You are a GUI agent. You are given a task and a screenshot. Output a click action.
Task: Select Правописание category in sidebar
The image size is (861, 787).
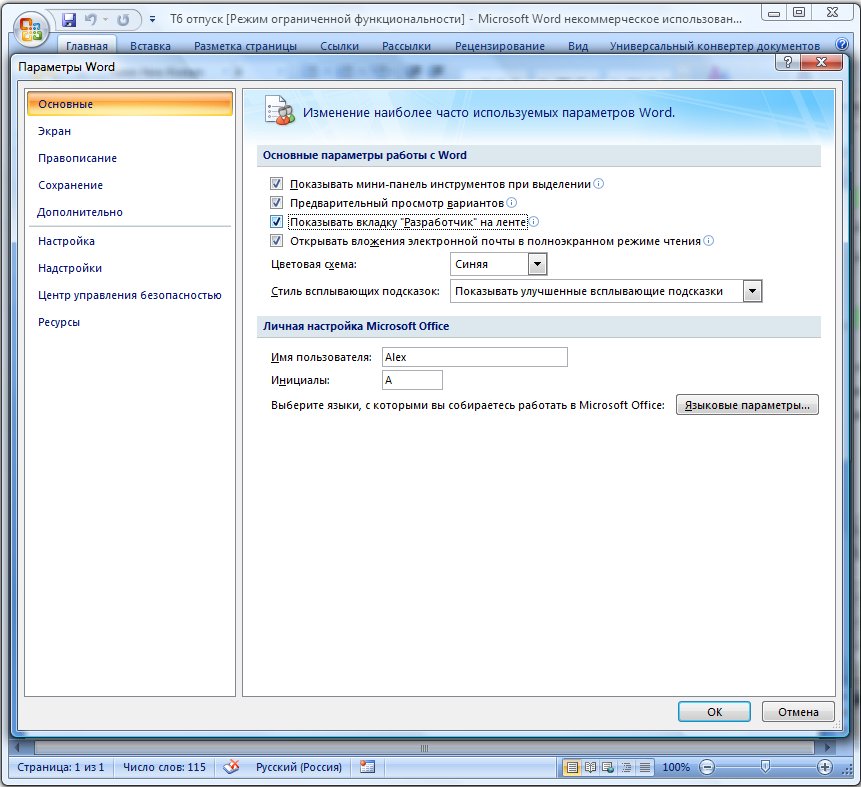tap(130, 158)
